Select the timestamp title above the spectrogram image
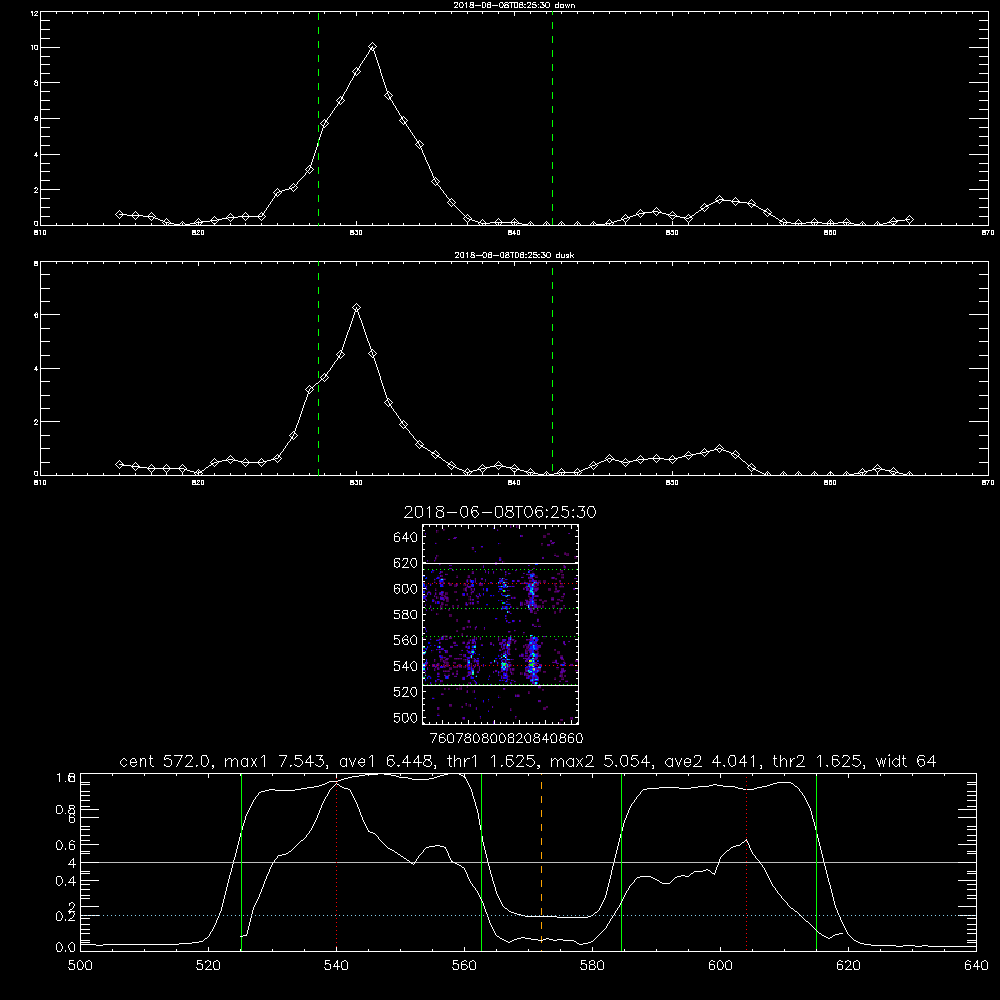Viewport: 1000px width, 1000px height. pyautogui.click(x=500, y=512)
